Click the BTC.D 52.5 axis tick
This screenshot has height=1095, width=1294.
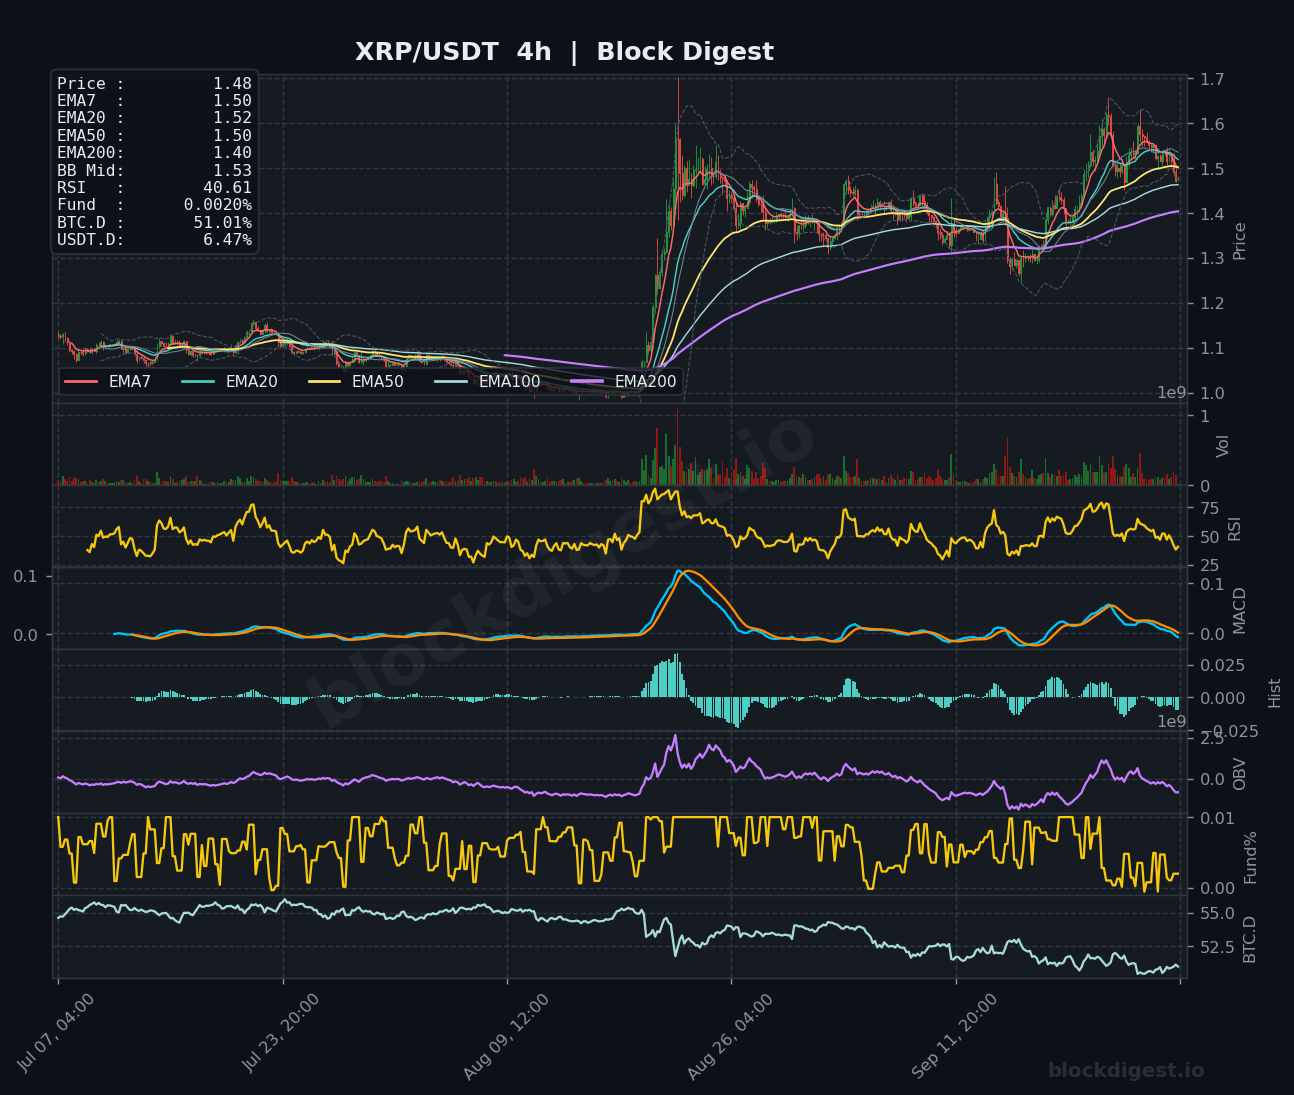(1217, 946)
